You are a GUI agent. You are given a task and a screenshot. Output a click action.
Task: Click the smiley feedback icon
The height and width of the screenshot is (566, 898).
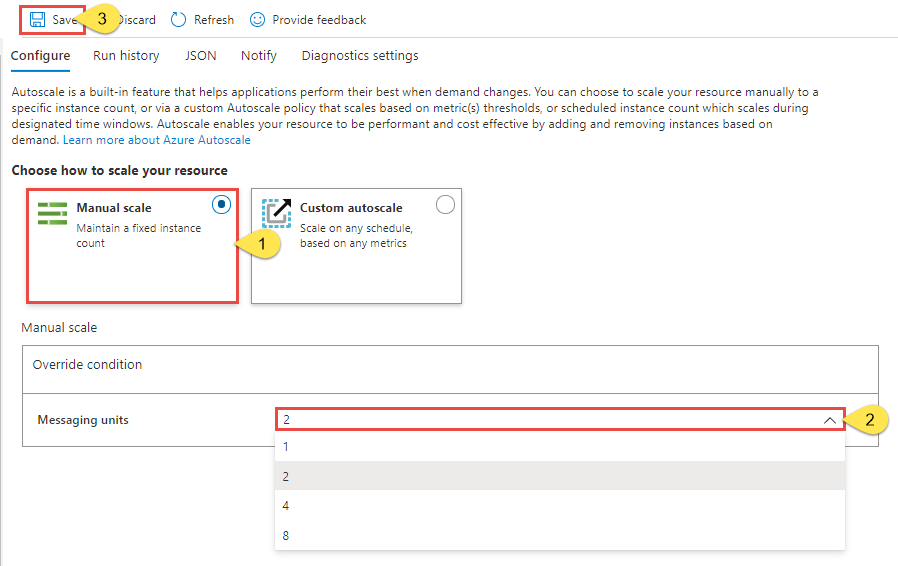pos(257,20)
